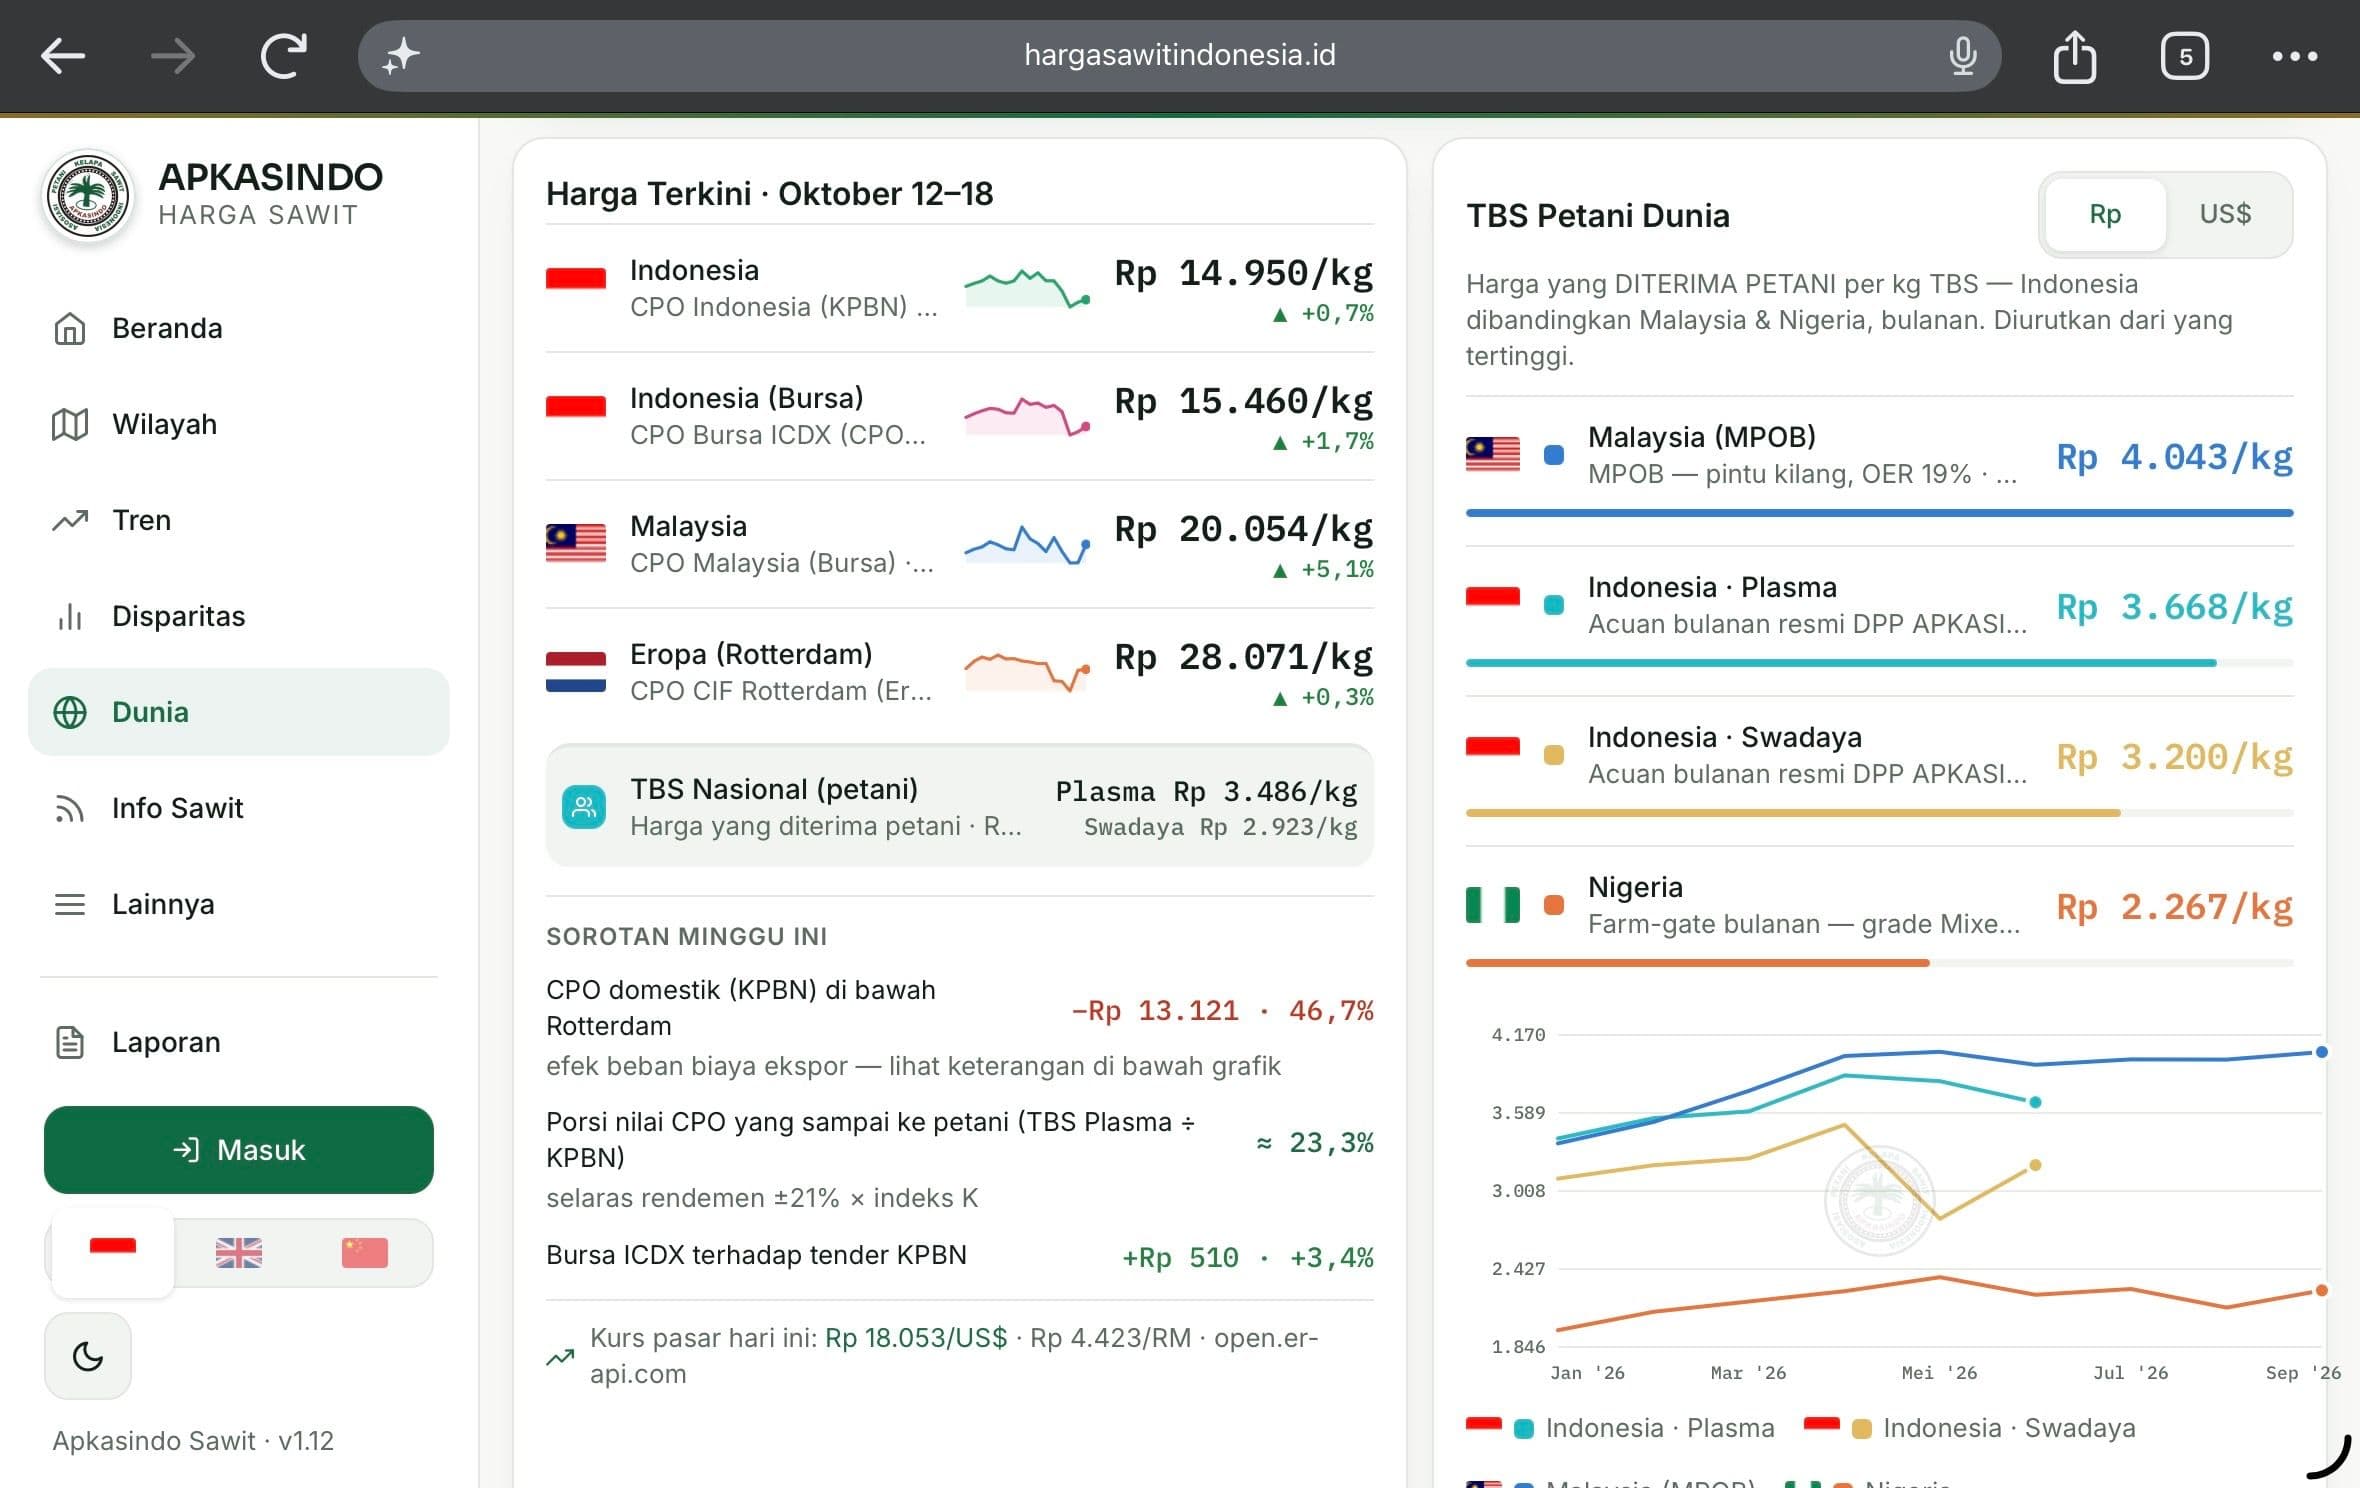Toggle dark mode with moon icon
Viewport: 2360px width, 1488px height.
pos(88,1356)
